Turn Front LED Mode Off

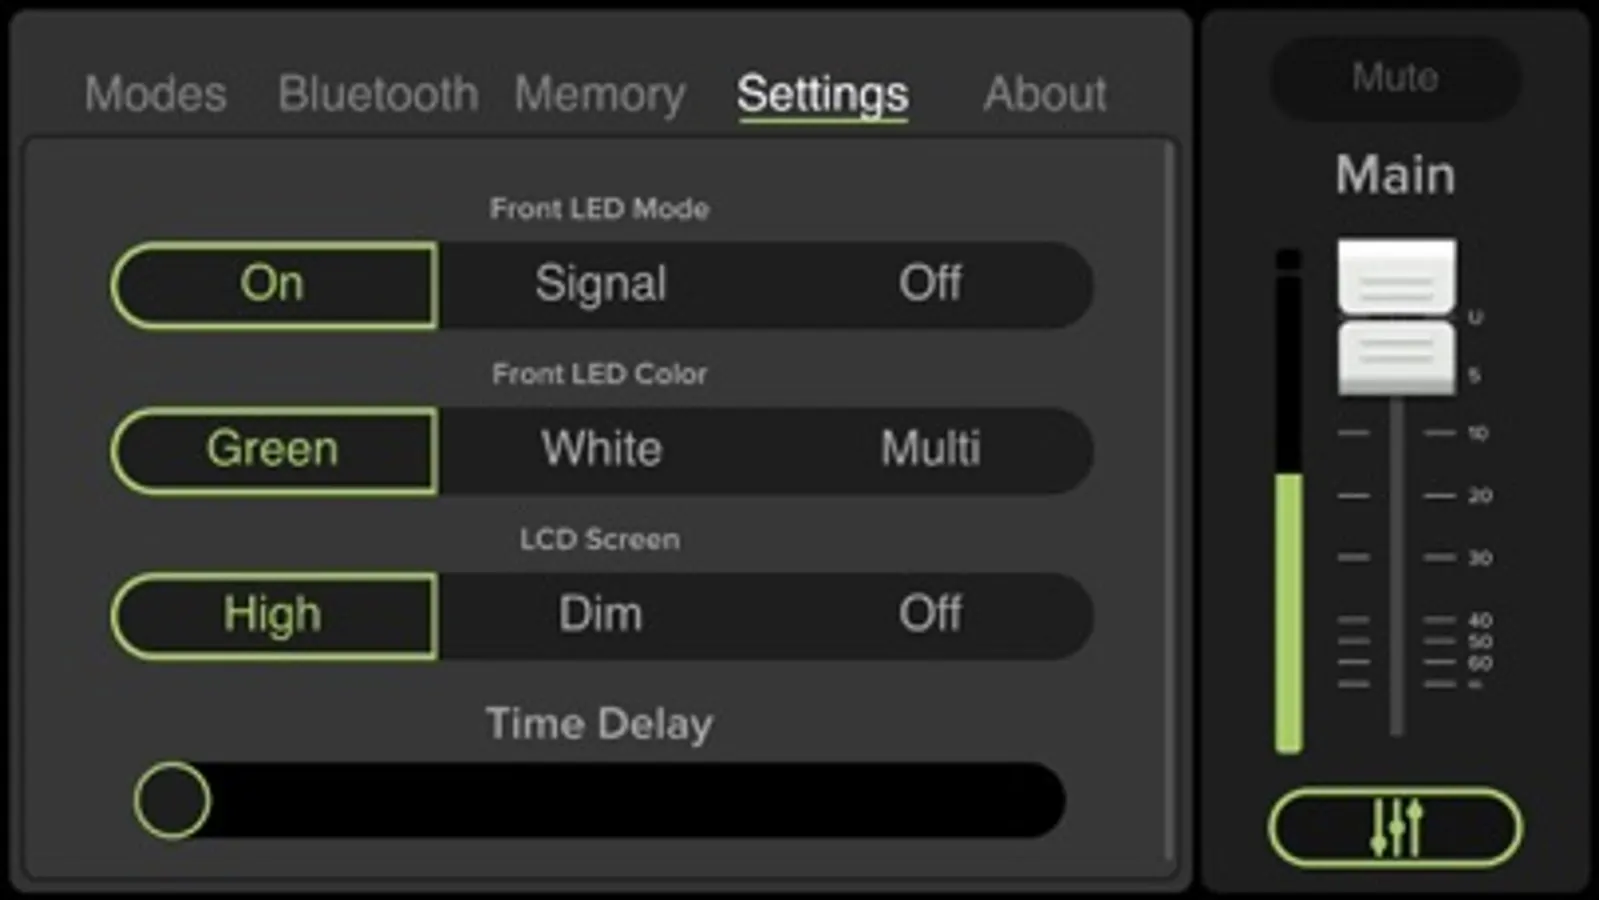(930, 284)
